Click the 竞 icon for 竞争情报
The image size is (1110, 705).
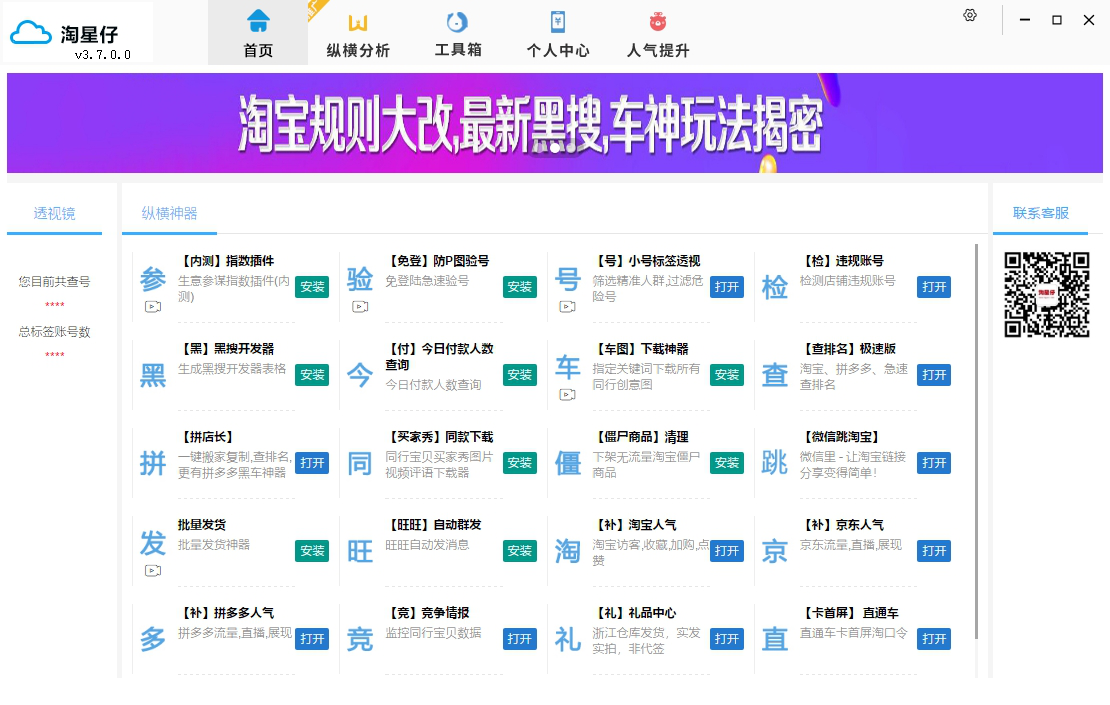pos(360,639)
